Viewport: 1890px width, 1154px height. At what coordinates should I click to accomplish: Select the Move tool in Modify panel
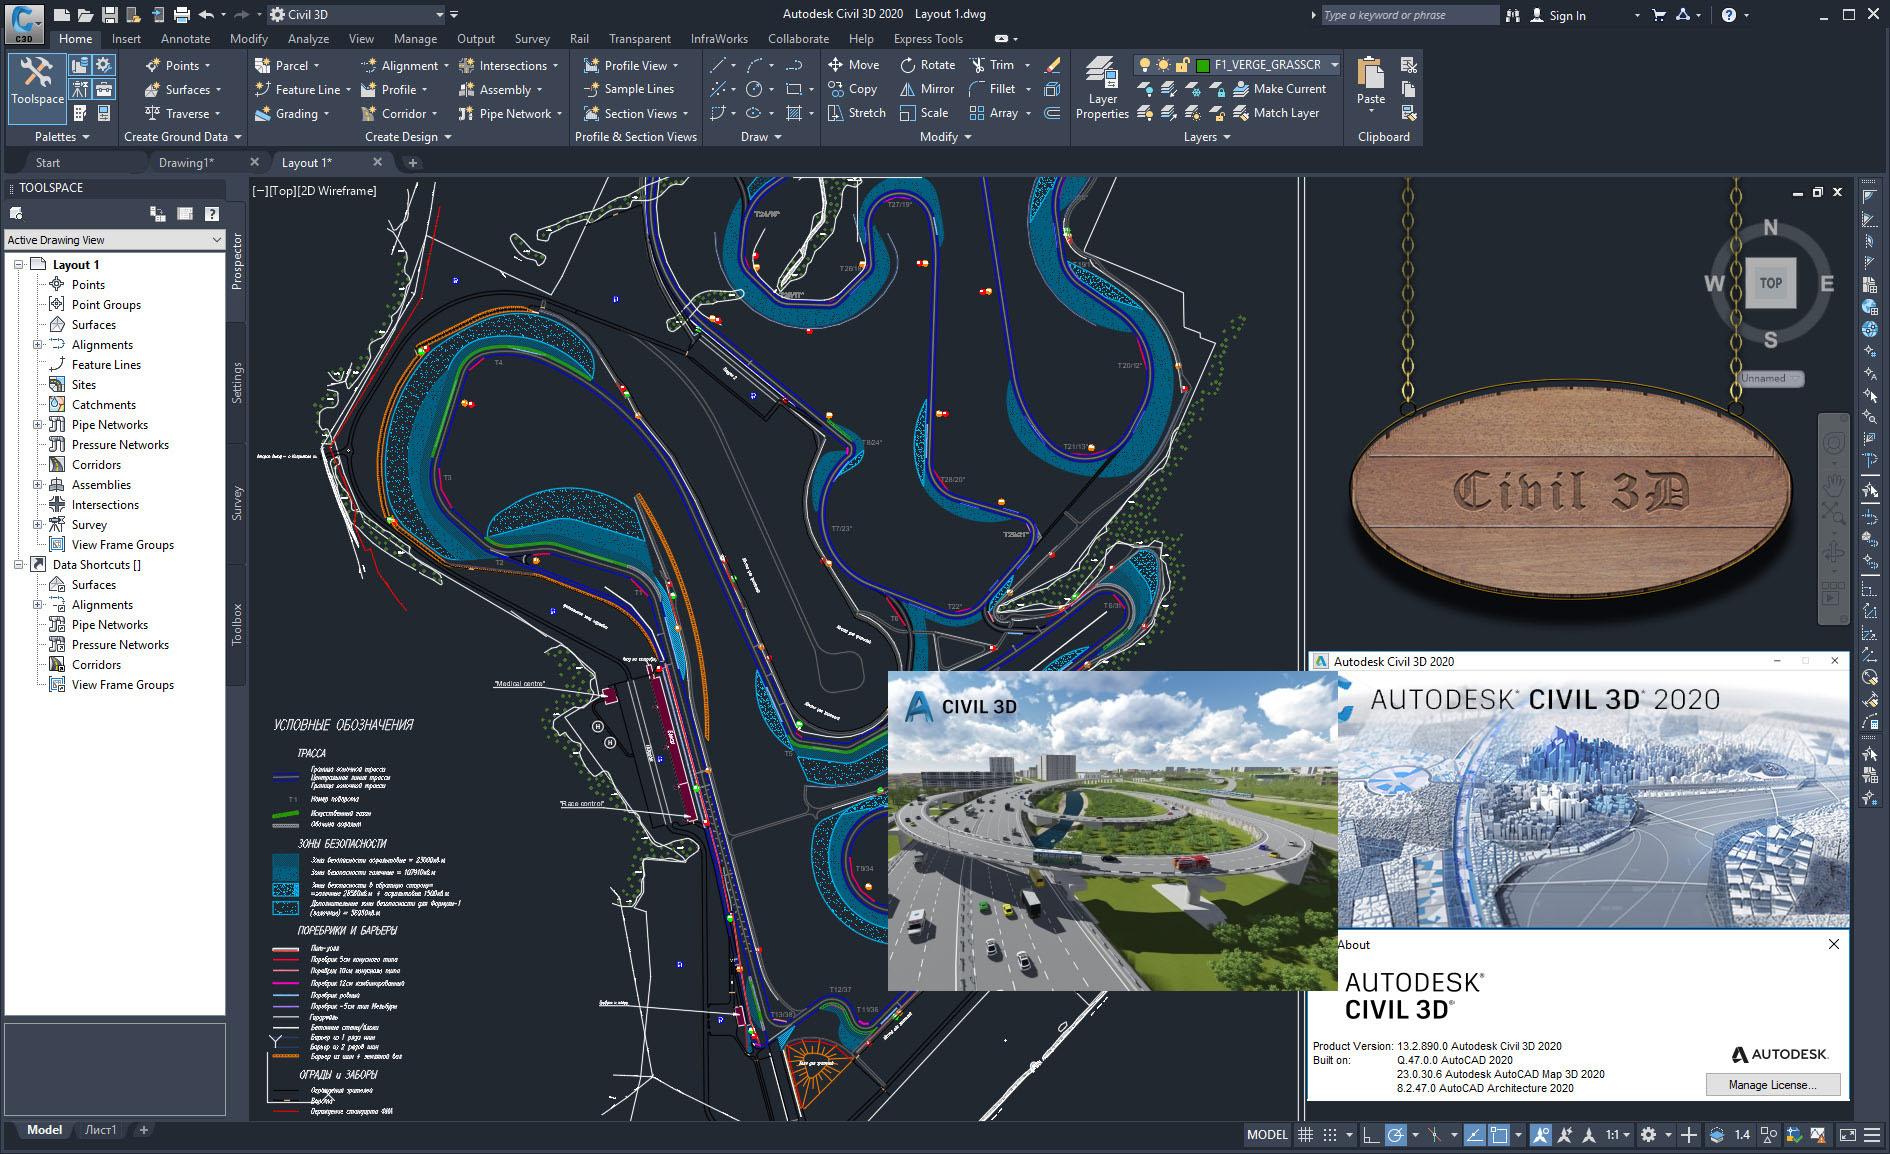(852, 65)
